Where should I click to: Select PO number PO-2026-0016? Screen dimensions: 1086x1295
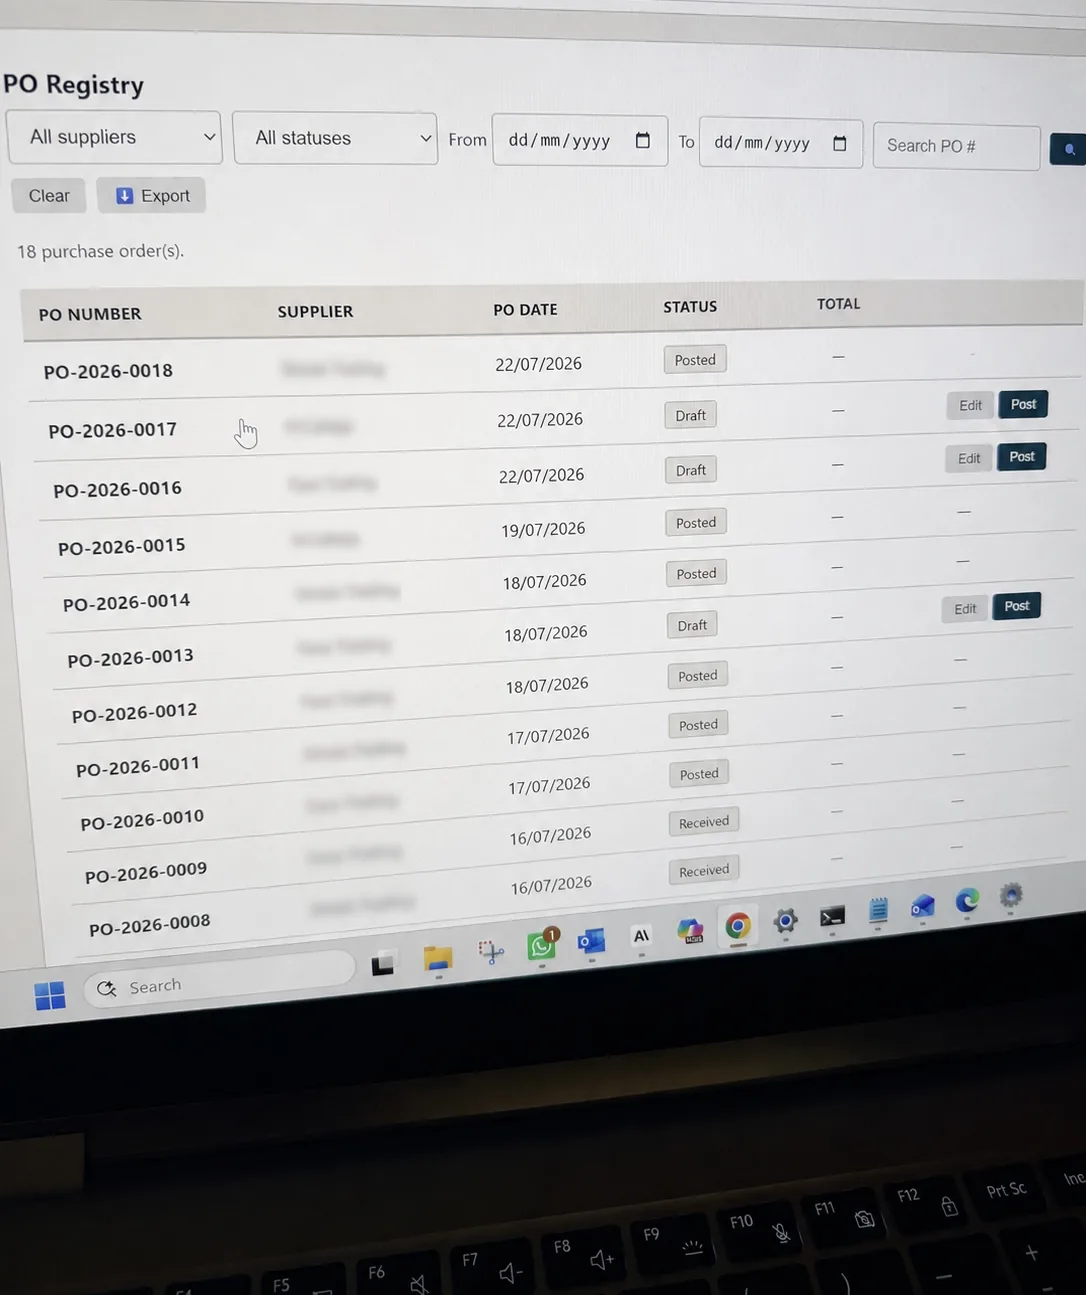117,489
